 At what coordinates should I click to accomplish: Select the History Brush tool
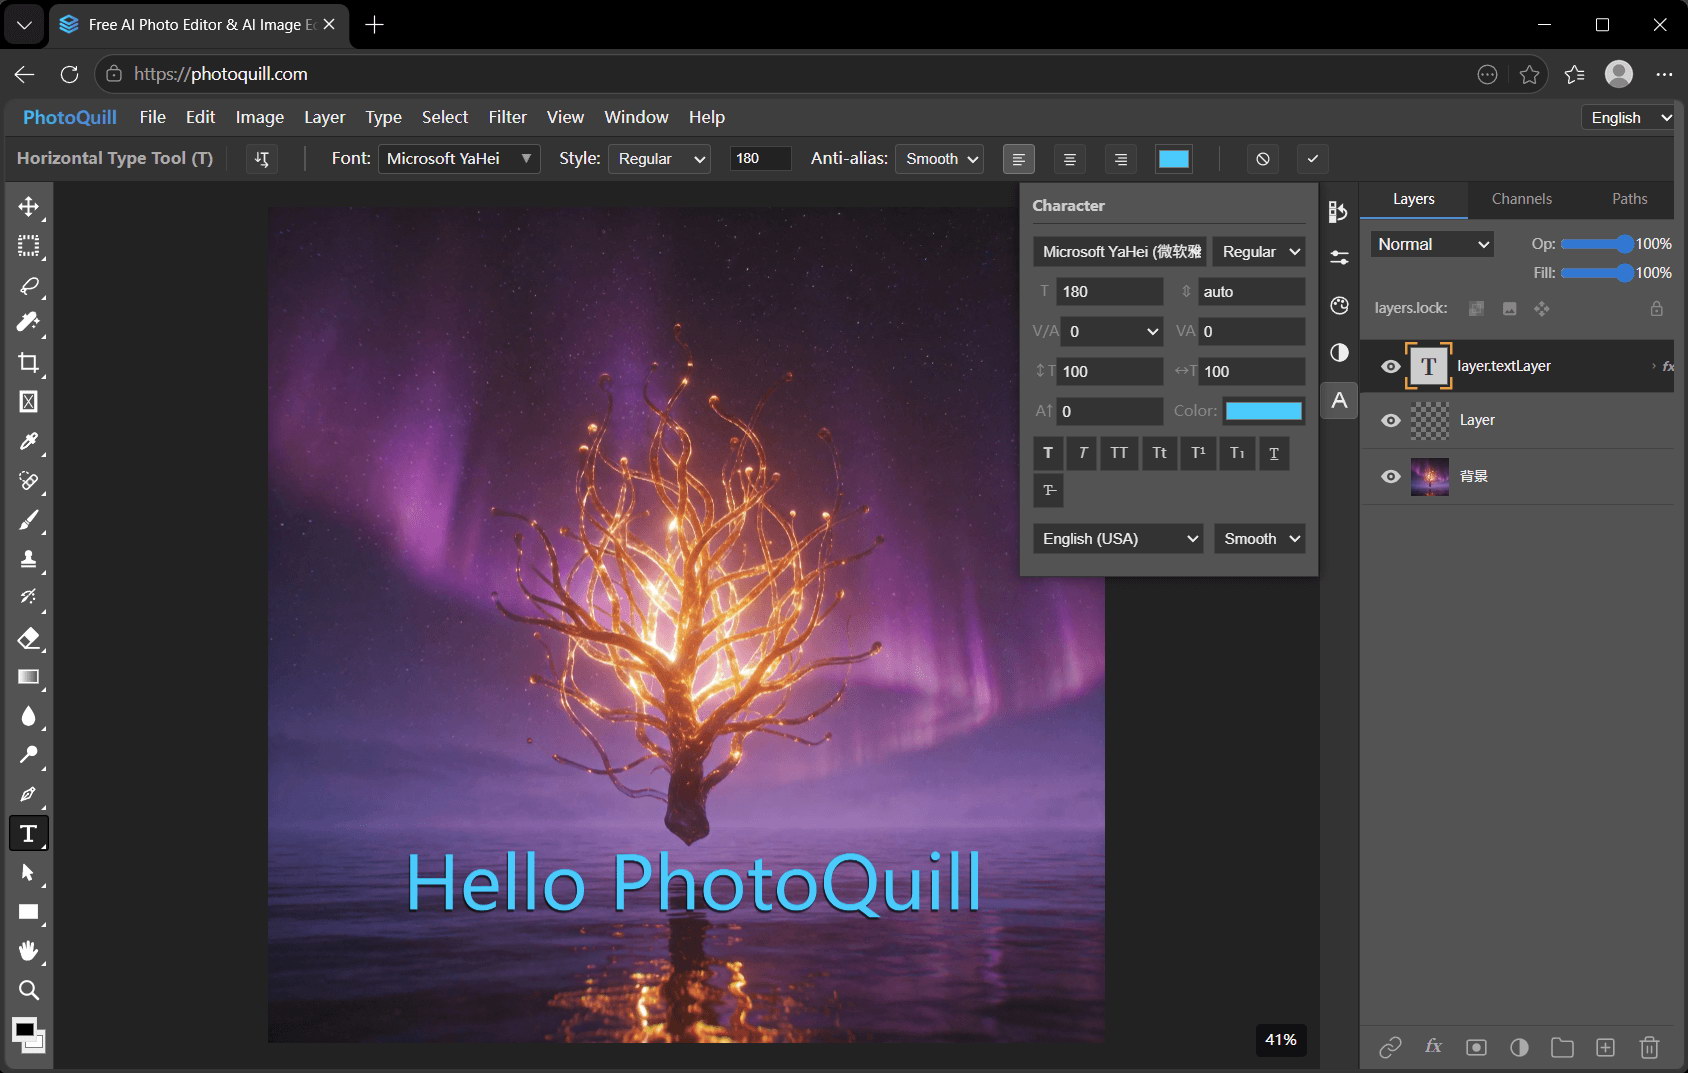tap(28, 598)
